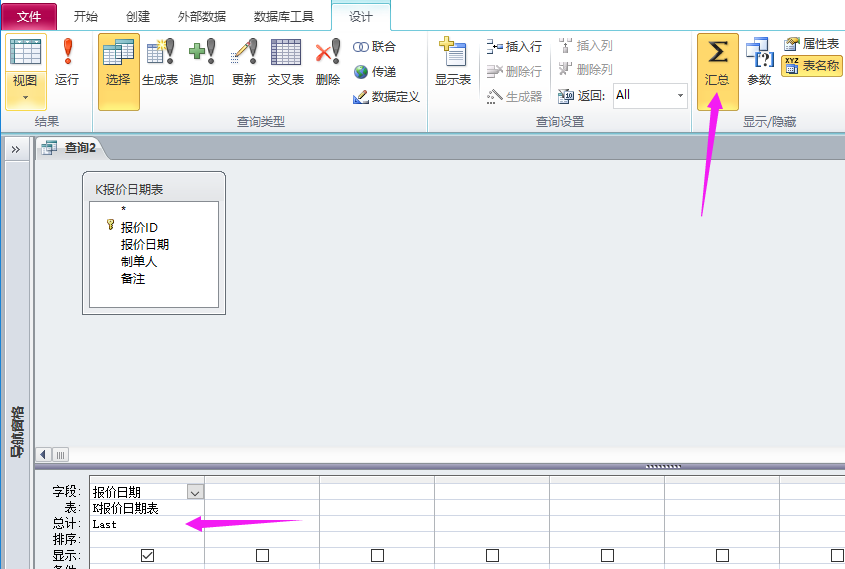Viewport: 845px width, 569px height.
Task: Switch to the 创建 ribbon tab
Action: pos(138,17)
